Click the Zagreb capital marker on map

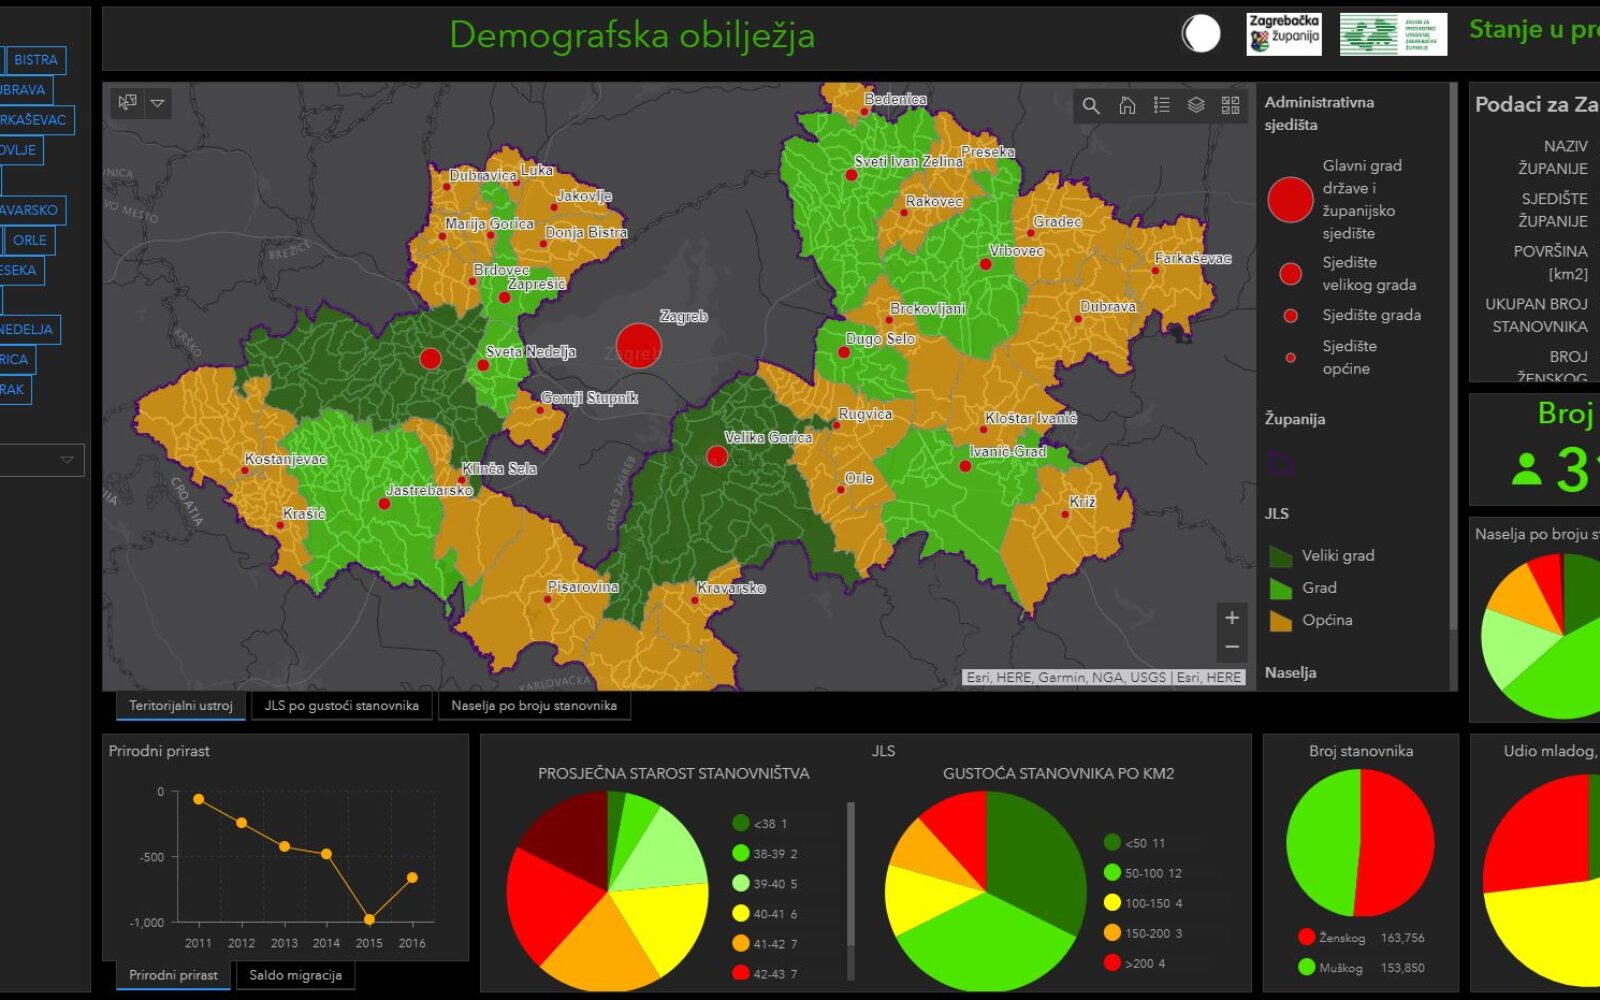coord(638,345)
